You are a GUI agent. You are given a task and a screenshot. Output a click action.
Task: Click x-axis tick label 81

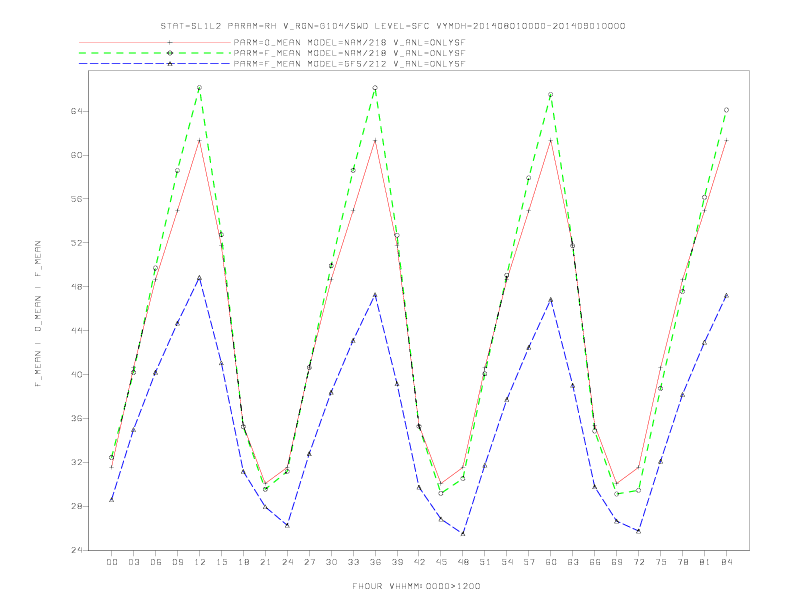[x=705, y=562]
